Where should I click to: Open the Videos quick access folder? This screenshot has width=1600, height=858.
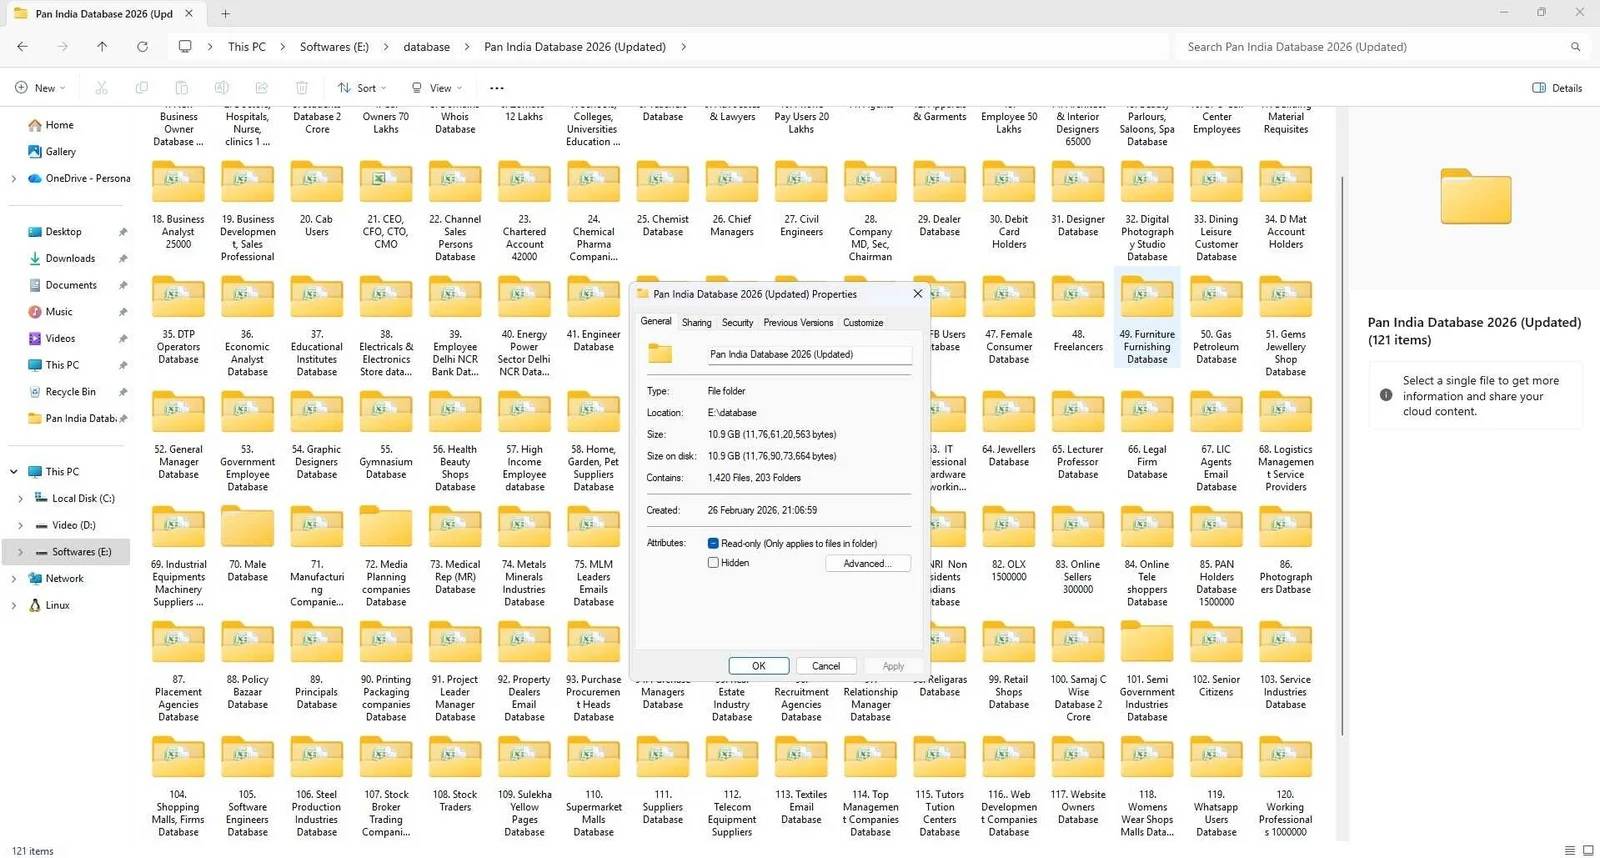coord(60,339)
